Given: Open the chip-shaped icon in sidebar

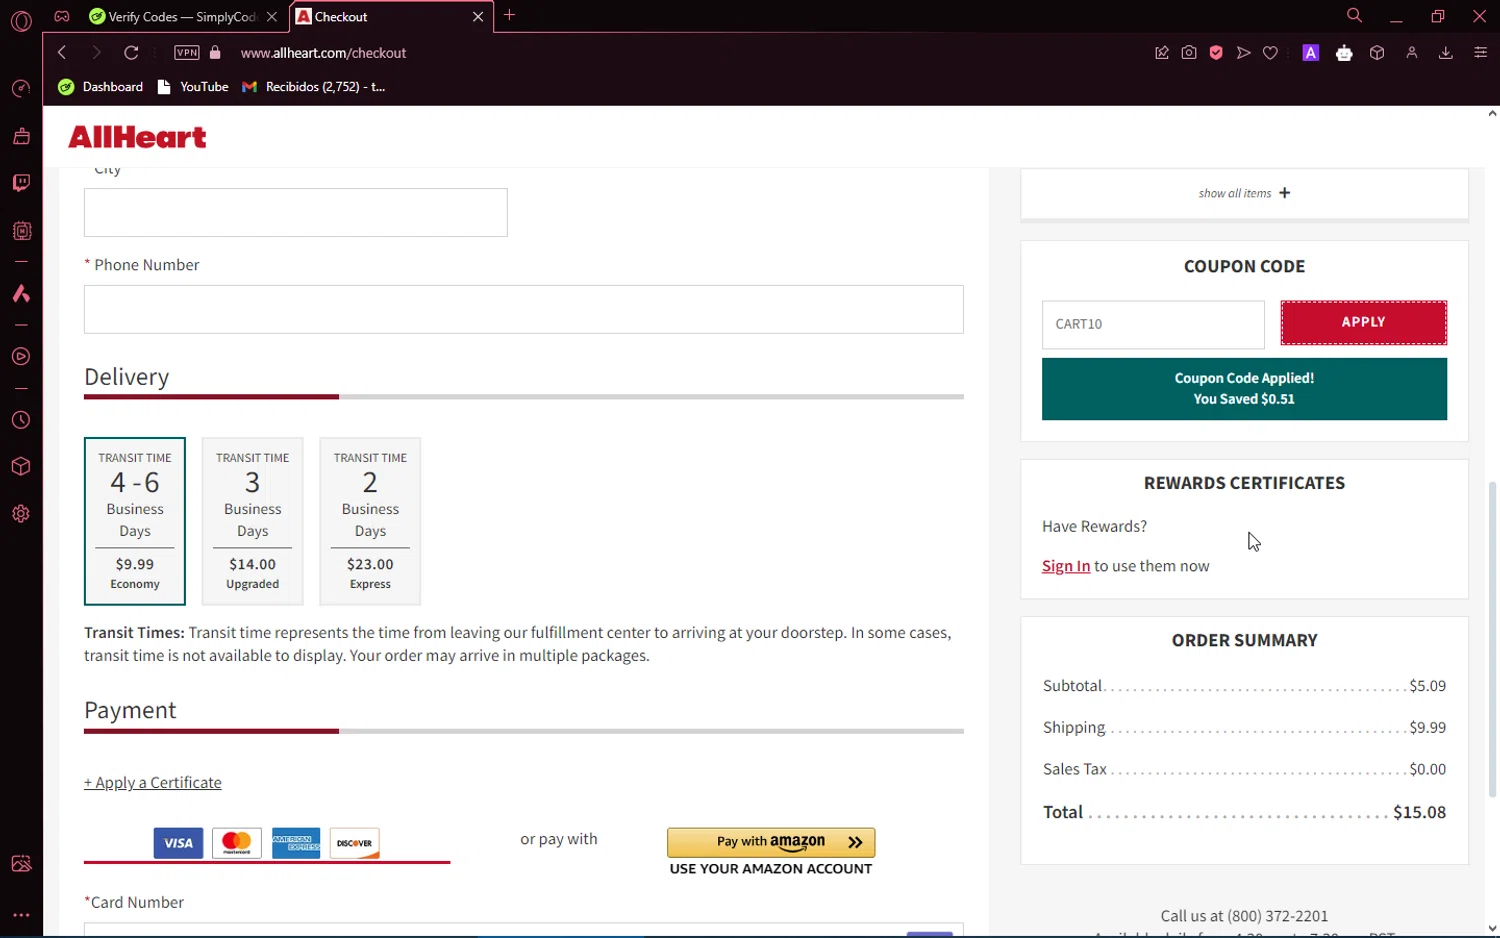Looking at the screenshot, I should (x=21, y=231).
